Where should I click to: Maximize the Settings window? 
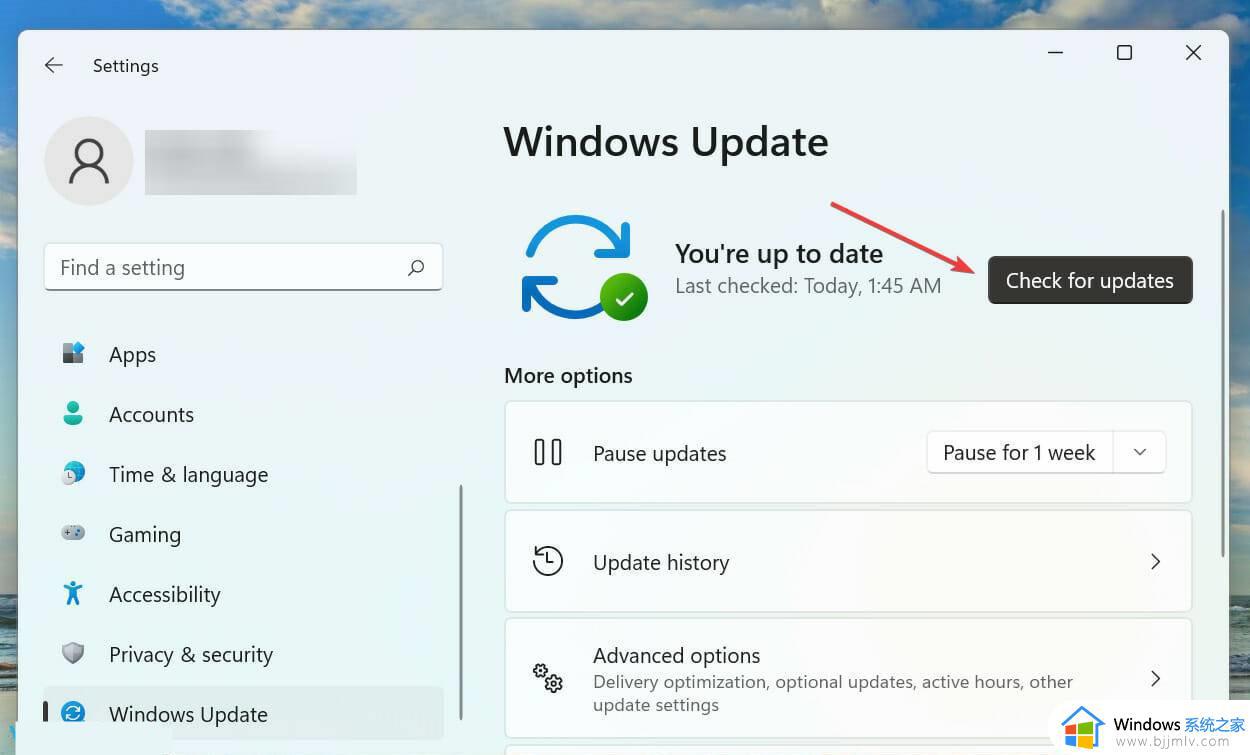(1124, 53)
